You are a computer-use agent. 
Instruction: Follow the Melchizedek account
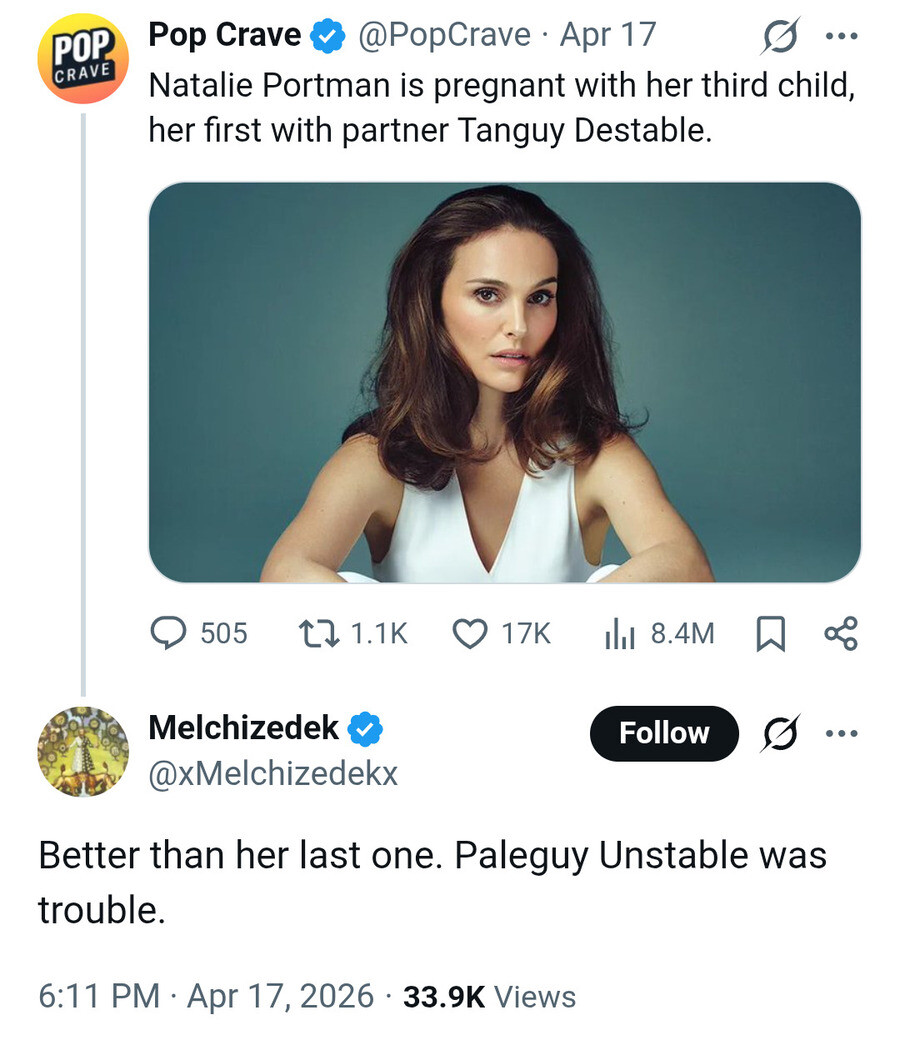664,733
